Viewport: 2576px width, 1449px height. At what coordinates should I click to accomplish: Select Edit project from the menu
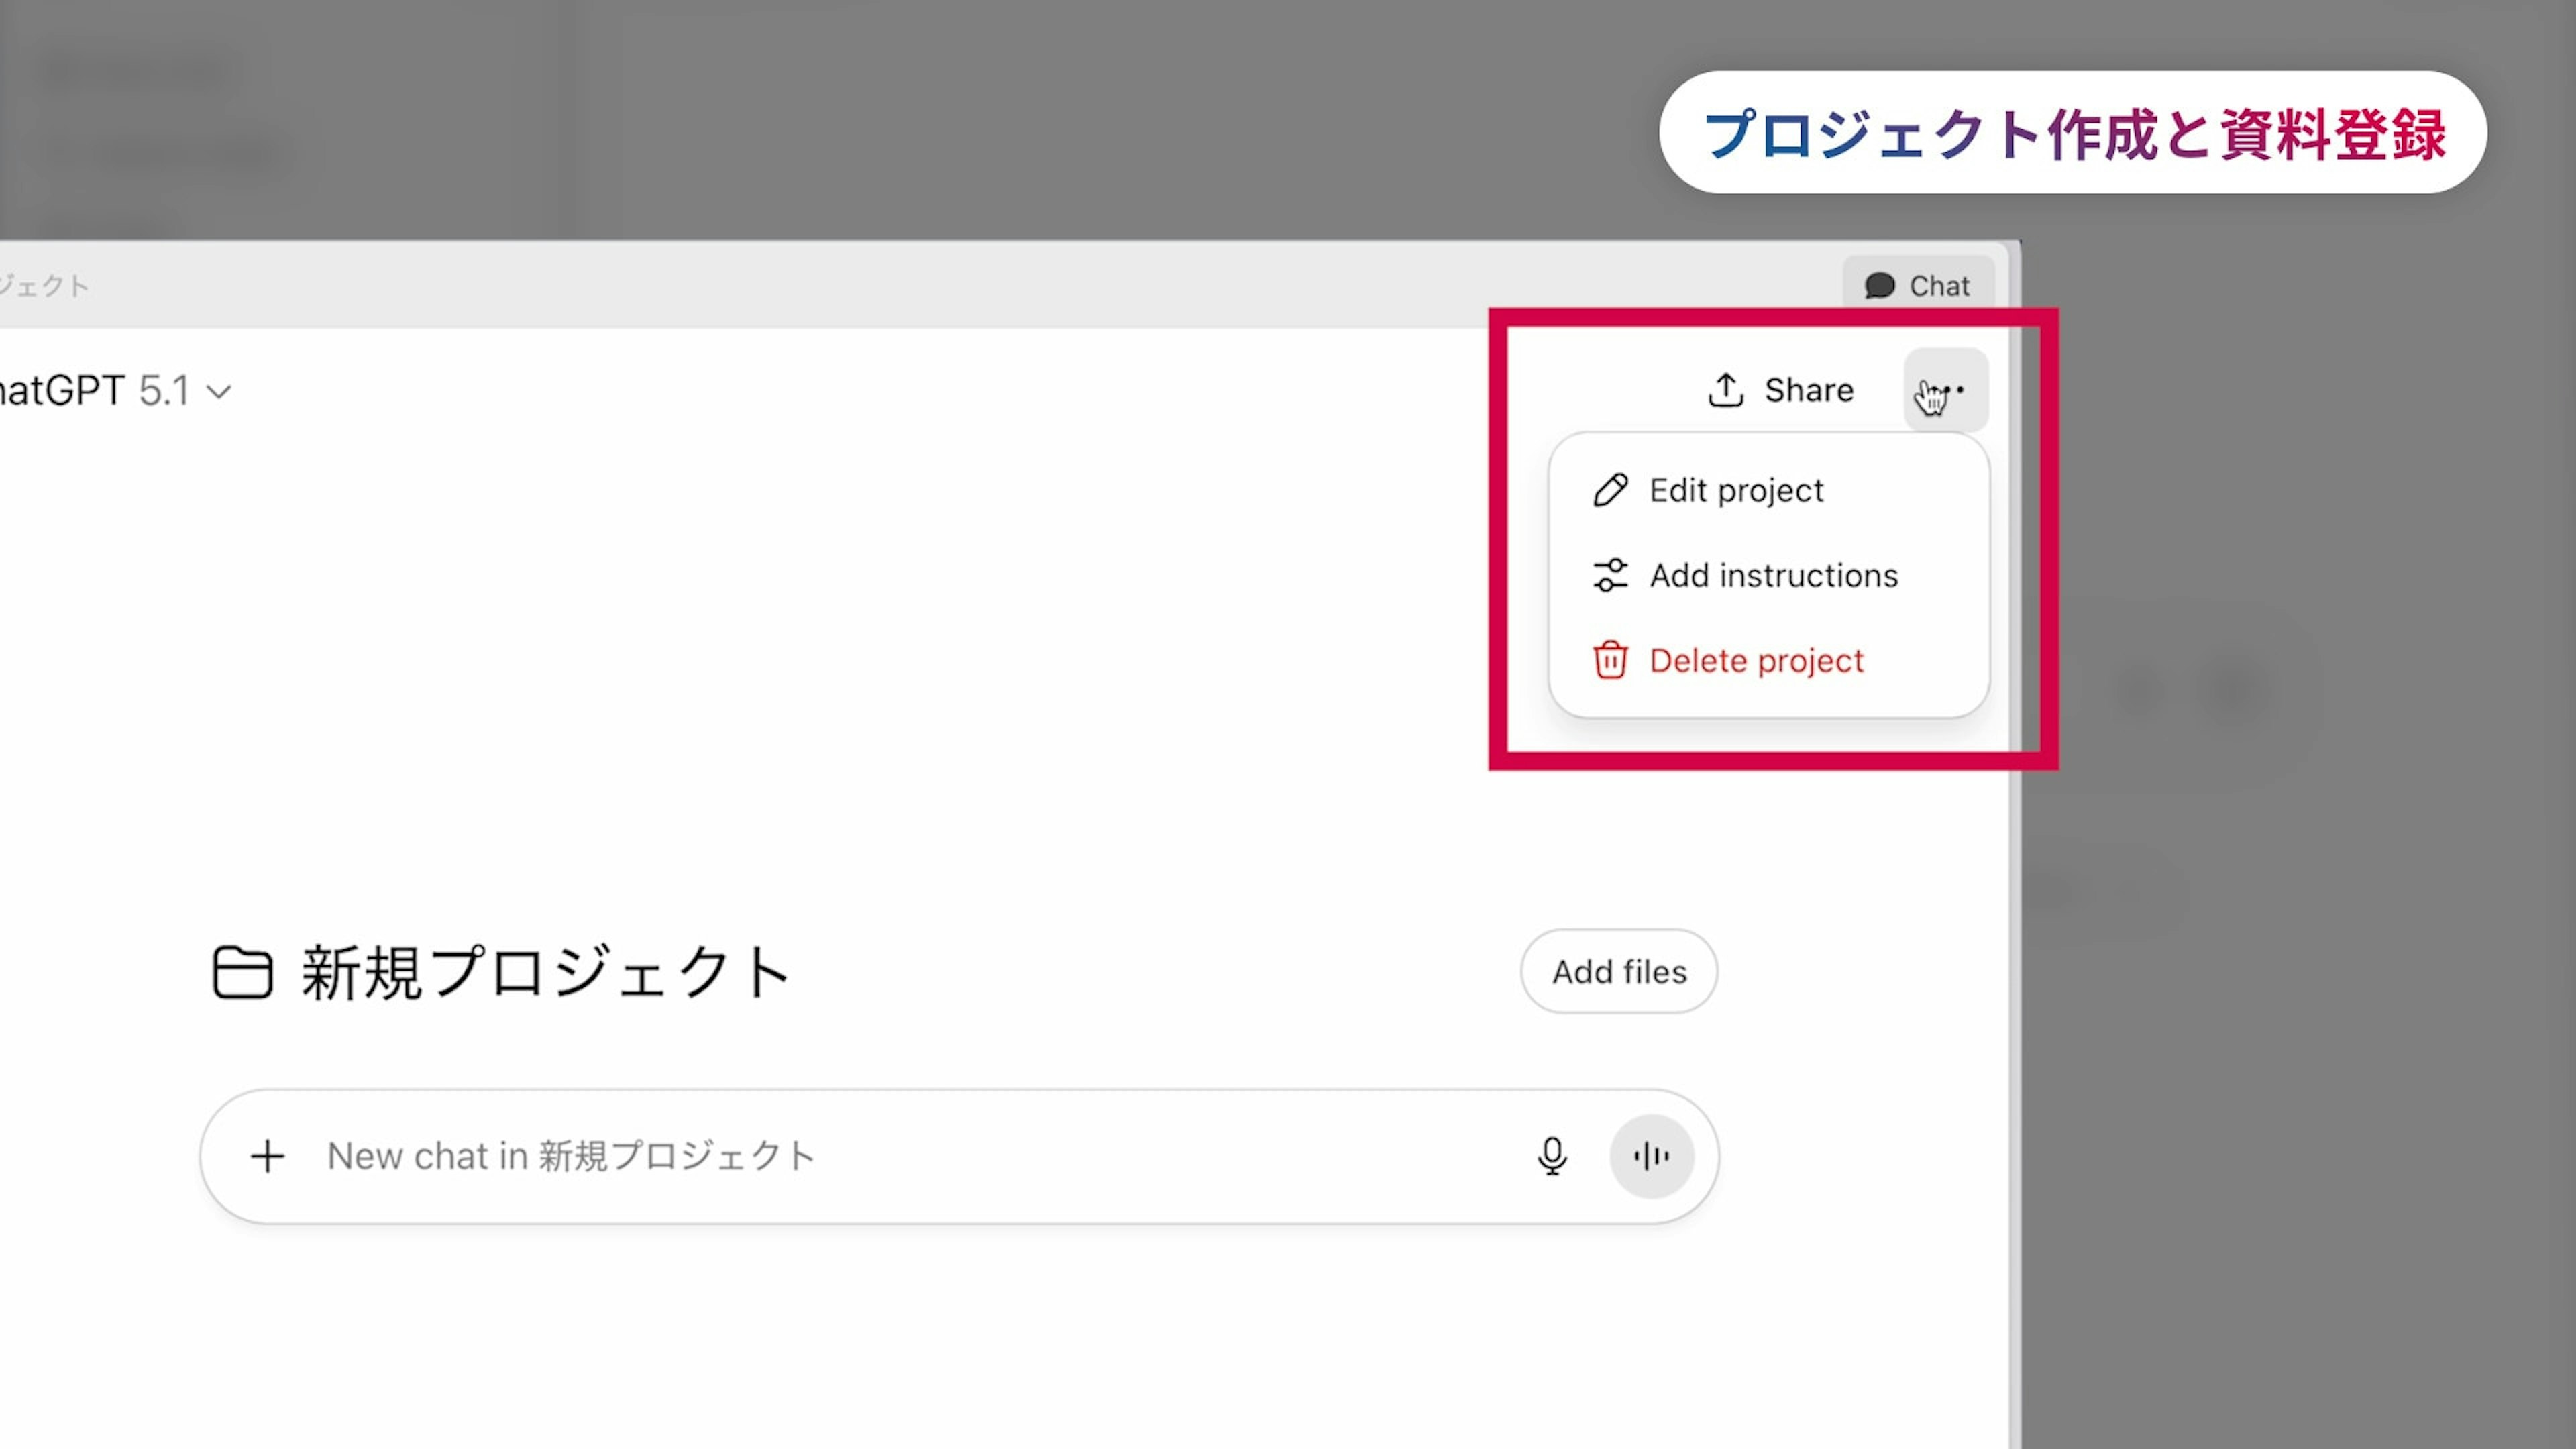tap(1736, 490)
